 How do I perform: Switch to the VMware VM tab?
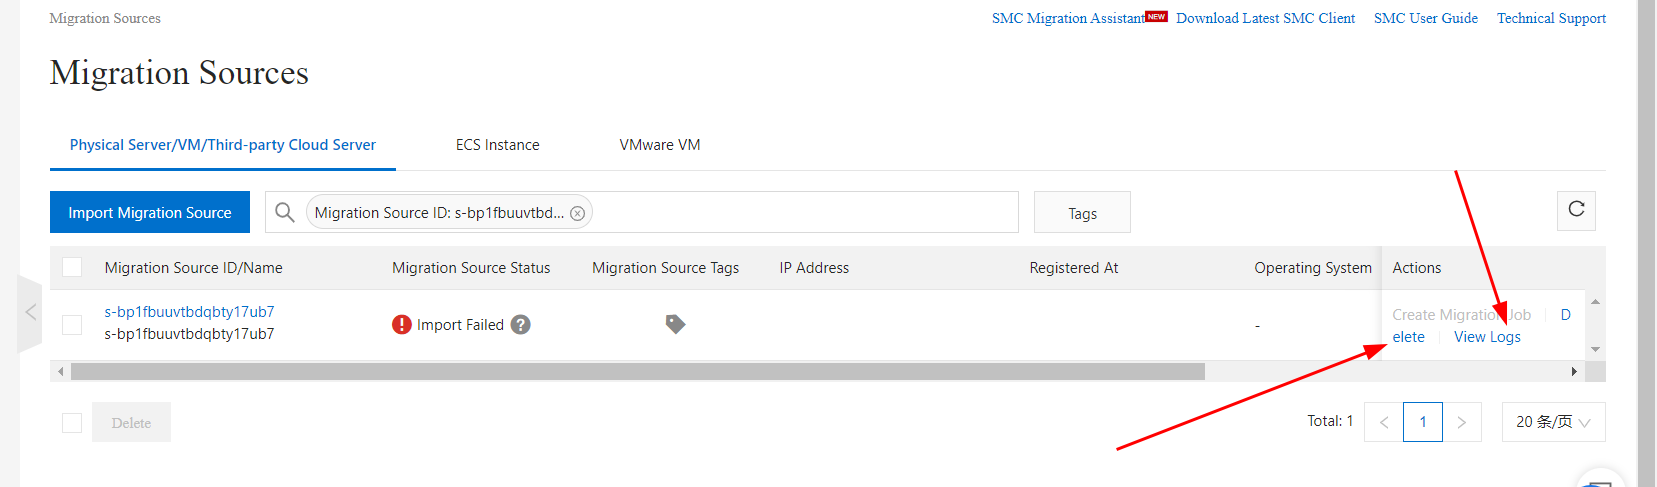point(660,145)
